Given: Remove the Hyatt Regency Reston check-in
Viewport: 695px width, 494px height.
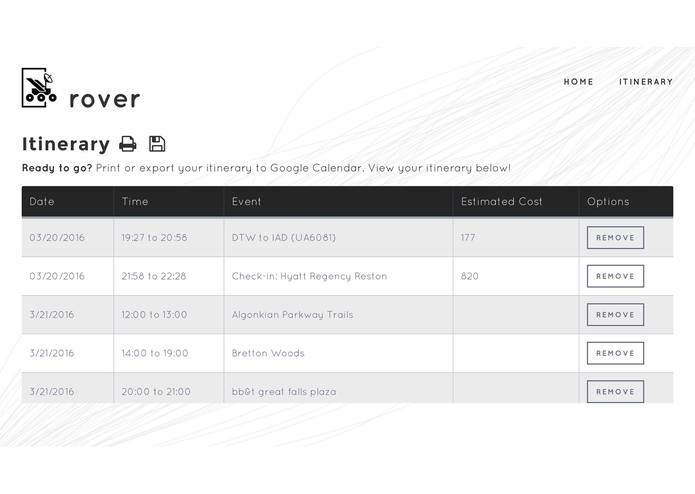Looking at the screenshot, I should pos(615,276).
